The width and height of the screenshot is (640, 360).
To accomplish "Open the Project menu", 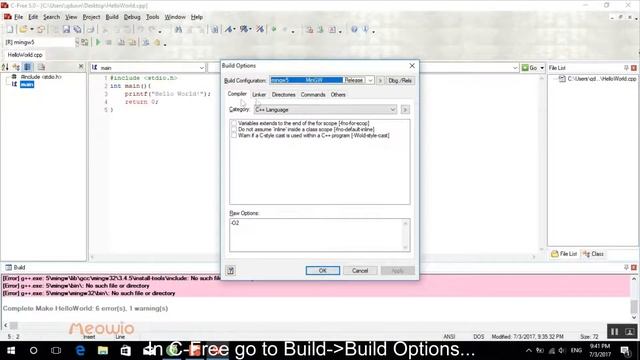I will pyautogui.click(x=91, y=17).
